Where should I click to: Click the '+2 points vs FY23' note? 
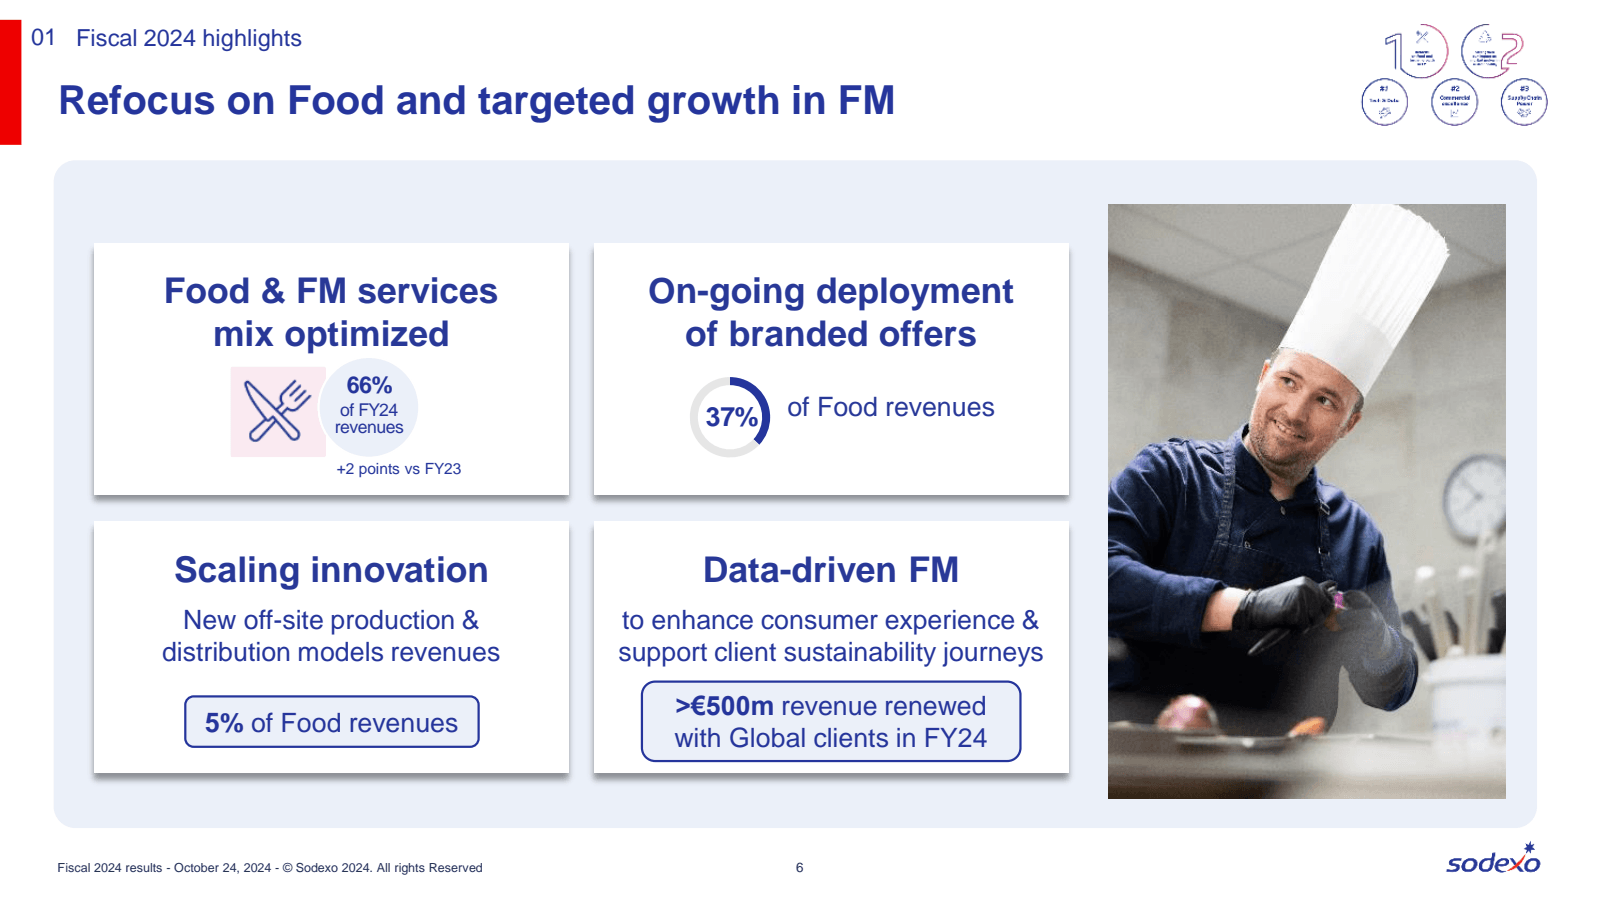click(x=398, y=469)
